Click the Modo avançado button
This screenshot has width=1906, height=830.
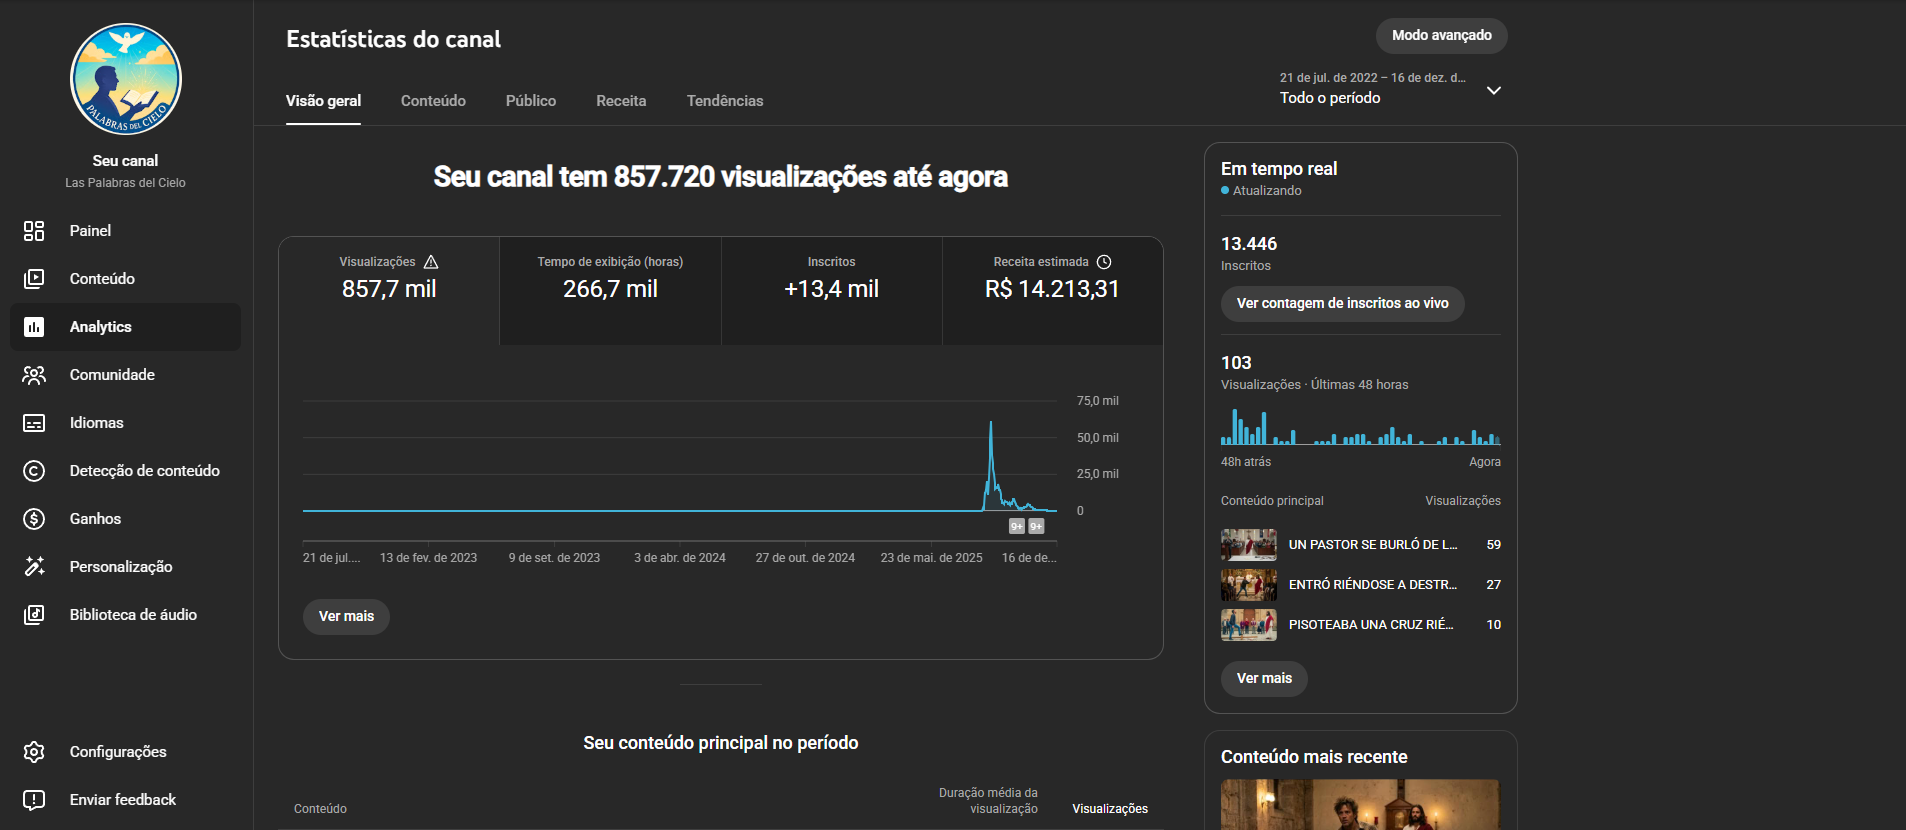pyautogui.click(x=1441, y=35)
